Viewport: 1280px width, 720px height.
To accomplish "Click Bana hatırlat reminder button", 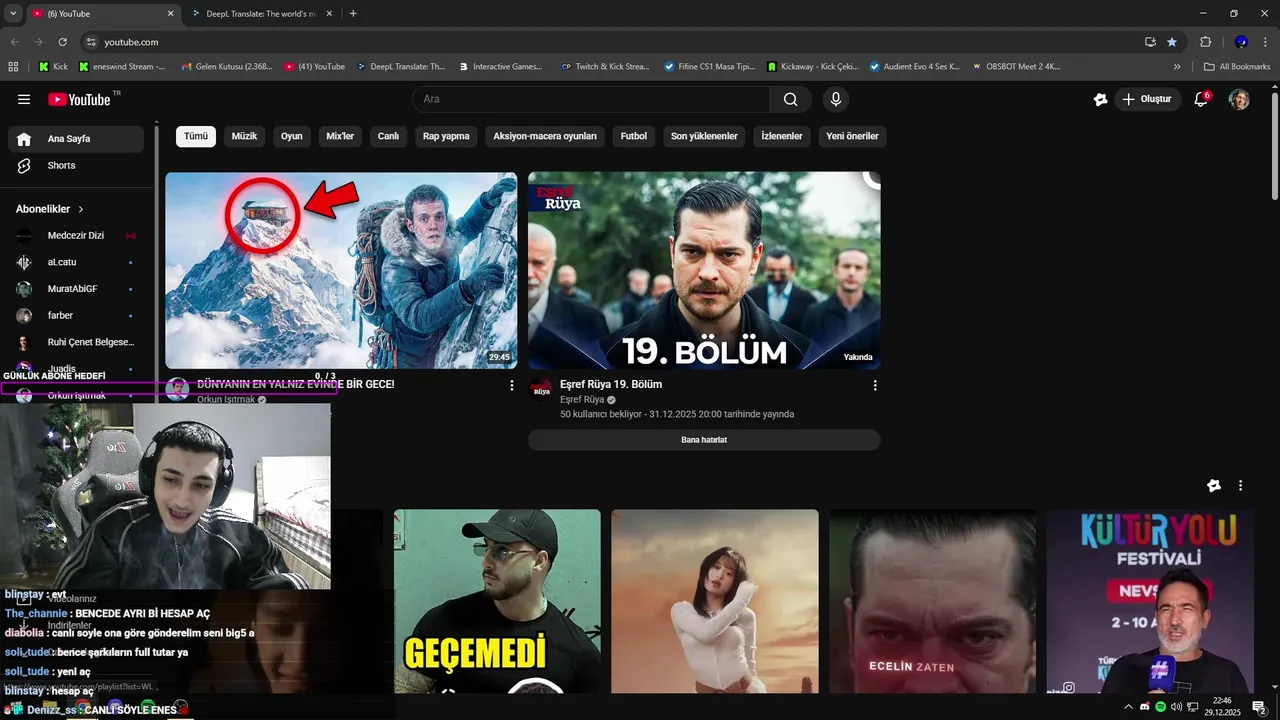I will [x=704, y=440].
